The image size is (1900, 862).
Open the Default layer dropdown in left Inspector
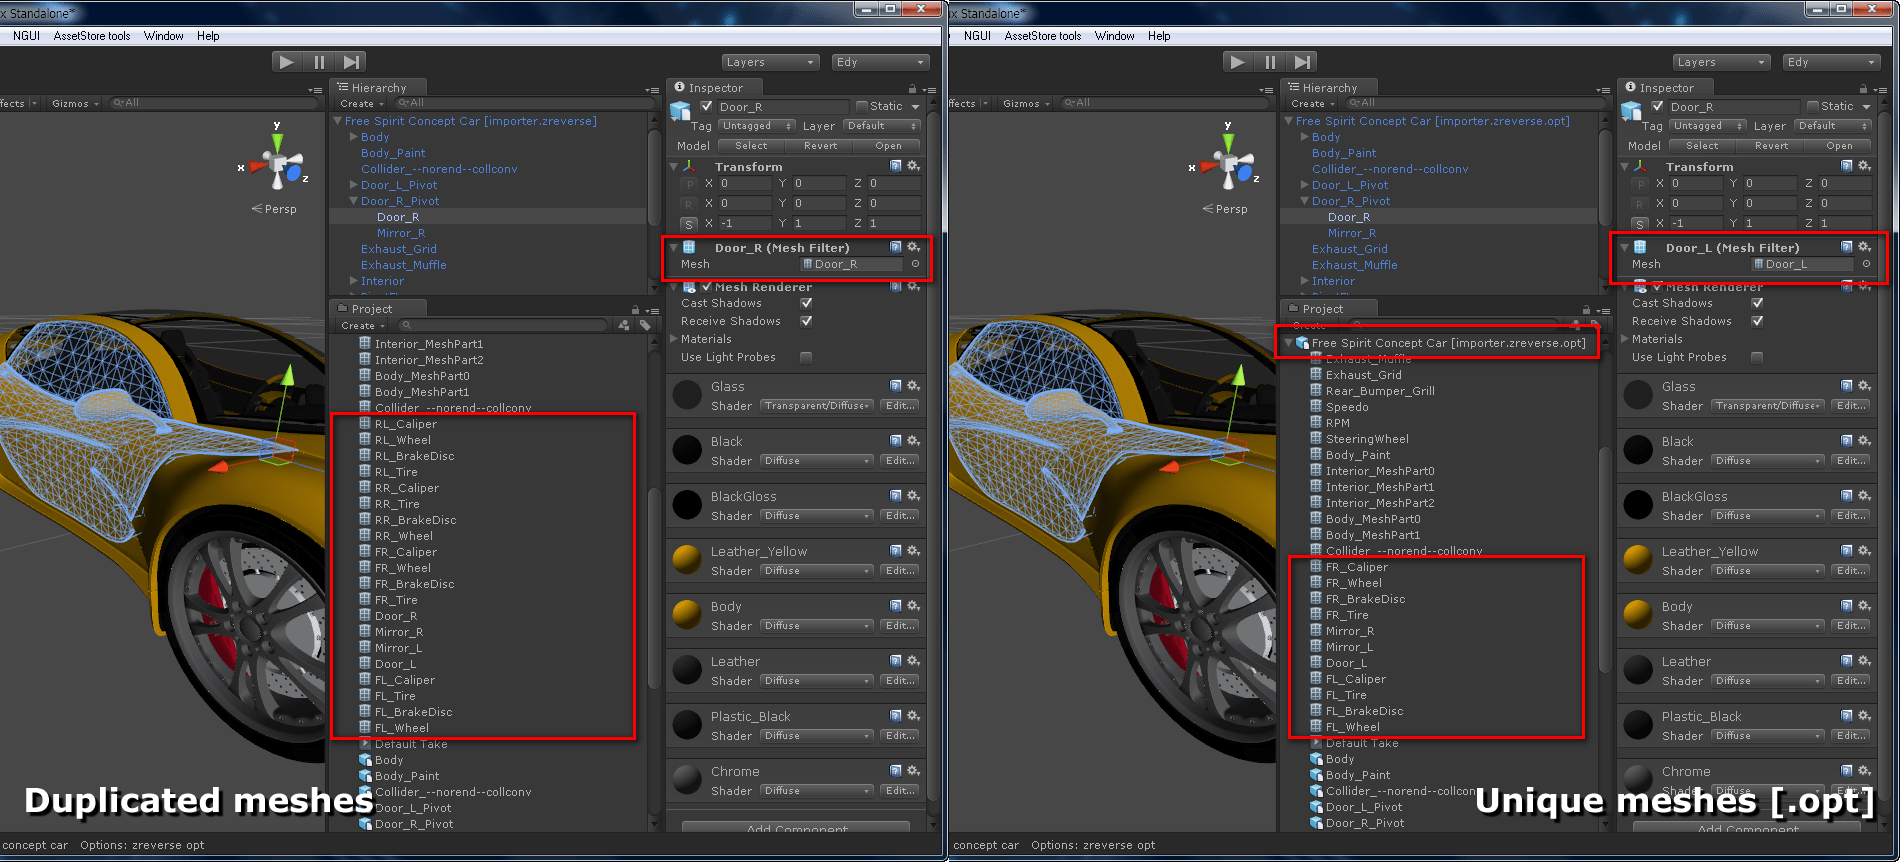[x=881, y=126]
